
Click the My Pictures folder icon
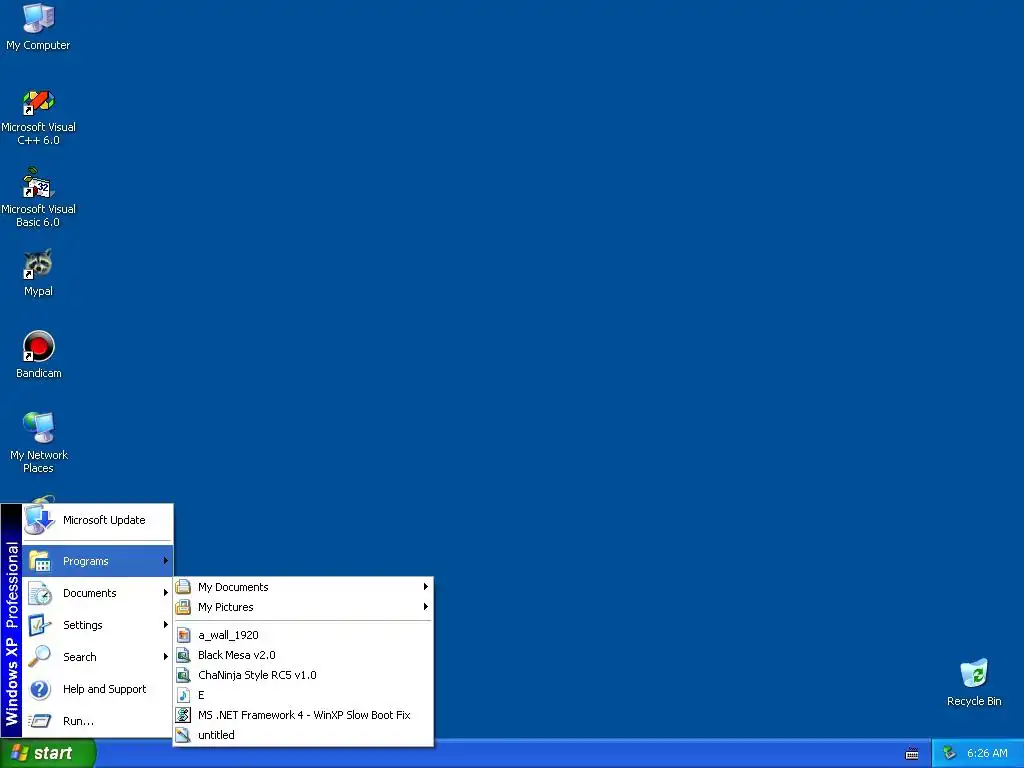[184, 607]
